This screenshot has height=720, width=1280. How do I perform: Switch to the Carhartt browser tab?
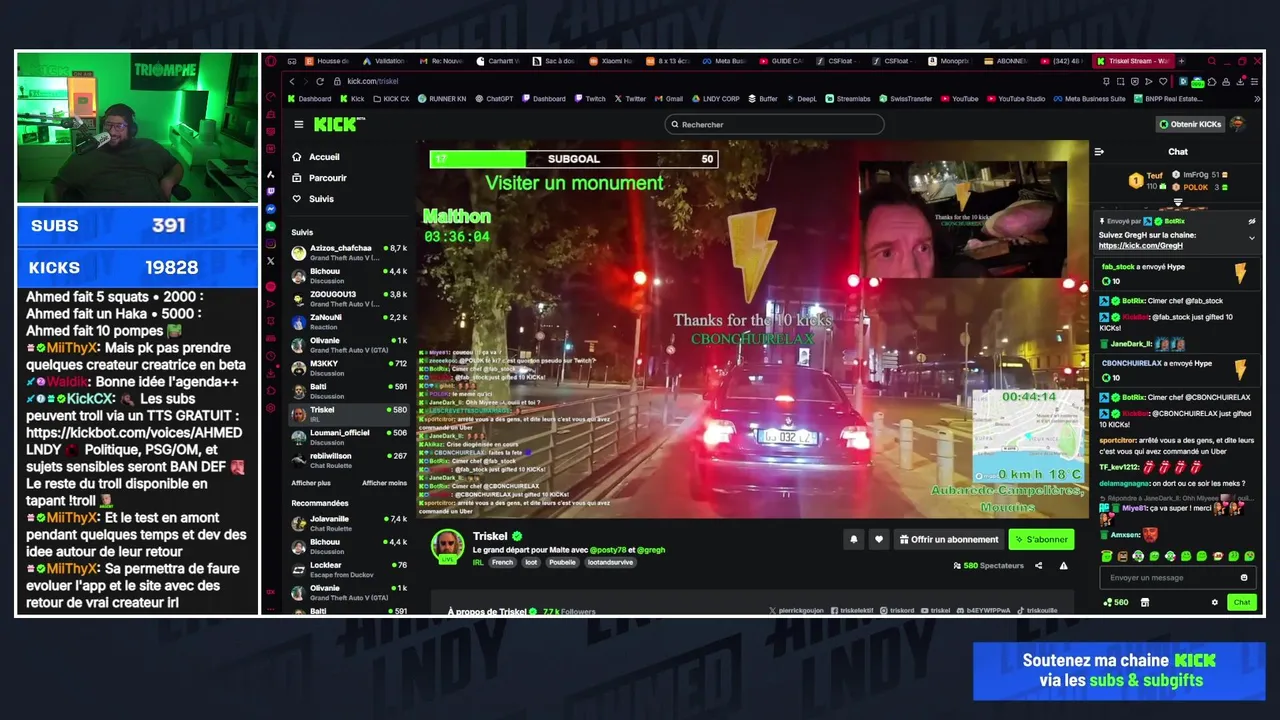pos(499,61)
